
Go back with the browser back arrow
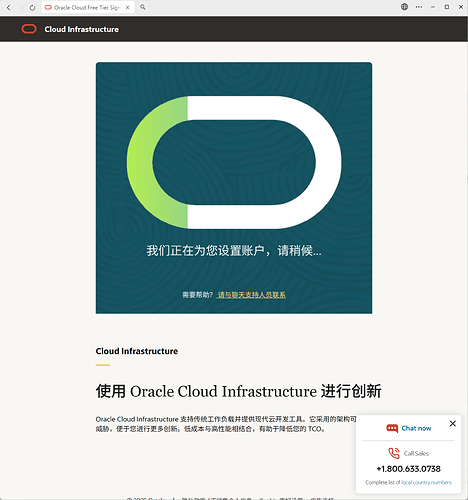pyautogui.click(x=9, y=7)
